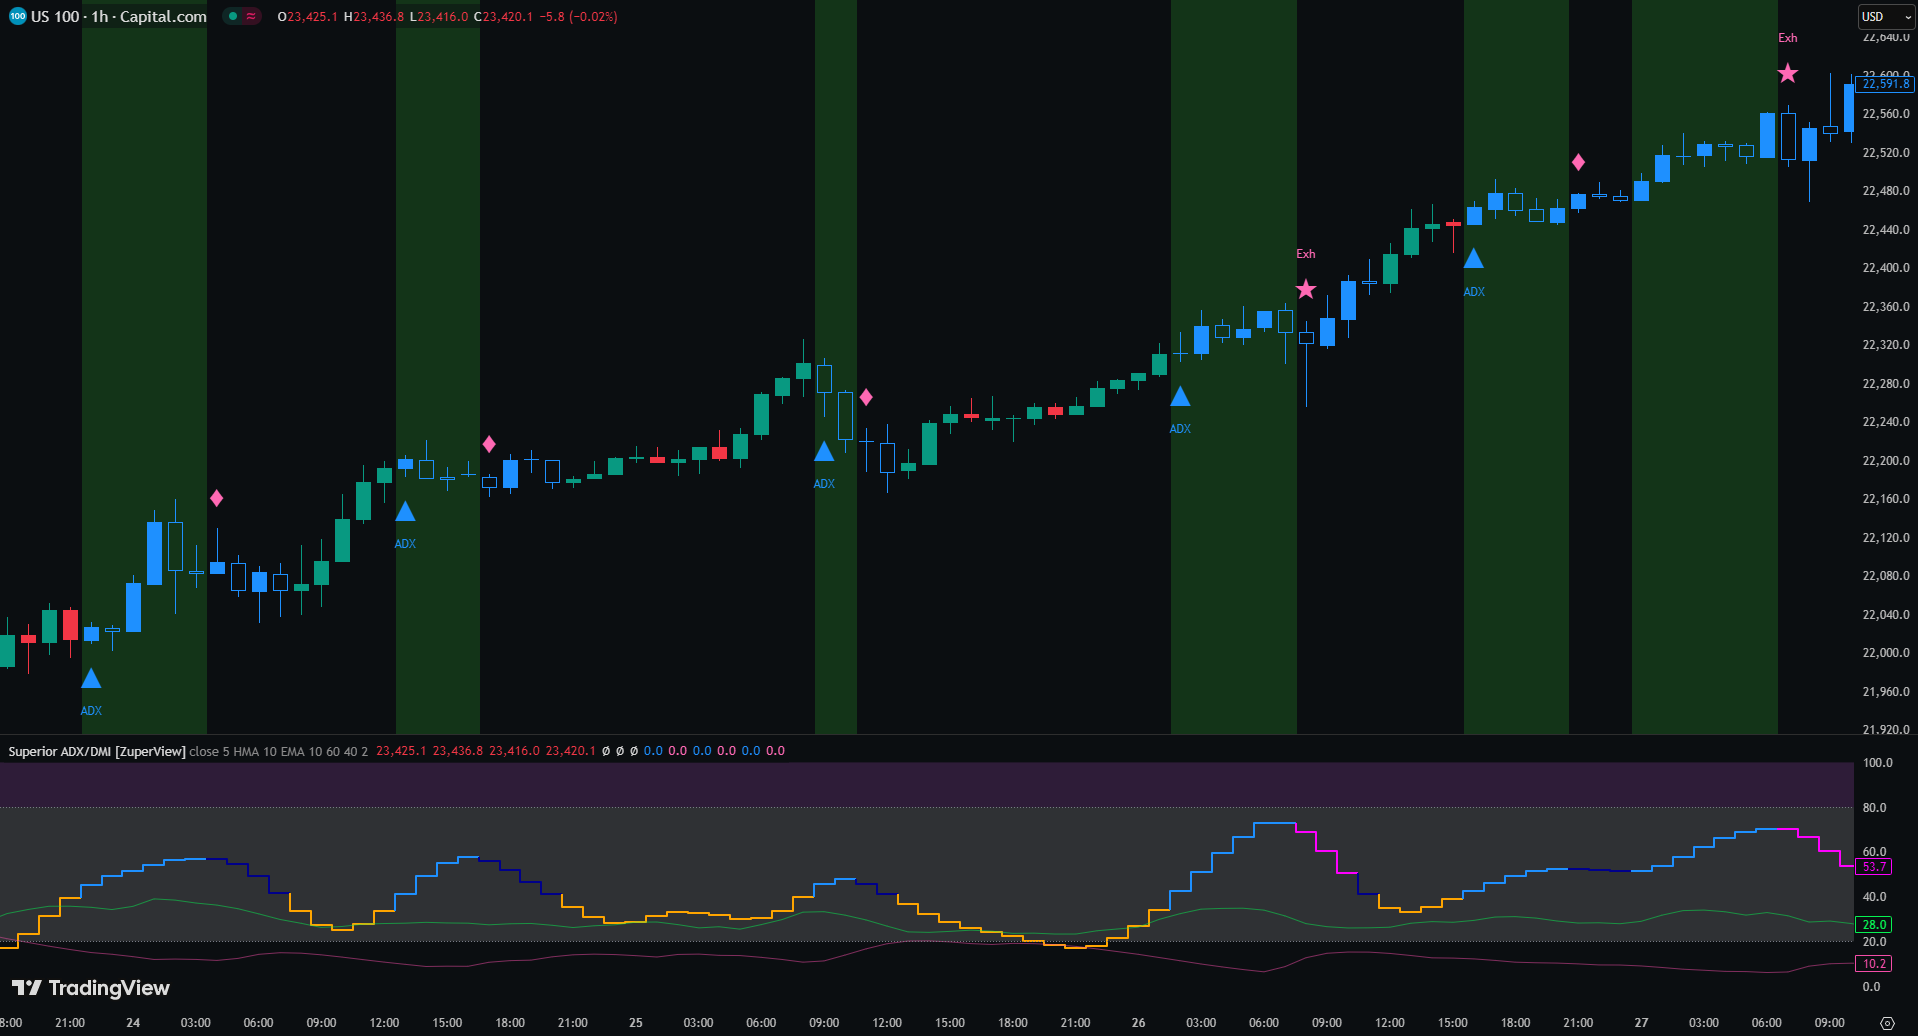This screenshot has height=1036, width=1918.
Task: Click the TradingView logo
Action: pyautogui.click(x=91, y=988)
